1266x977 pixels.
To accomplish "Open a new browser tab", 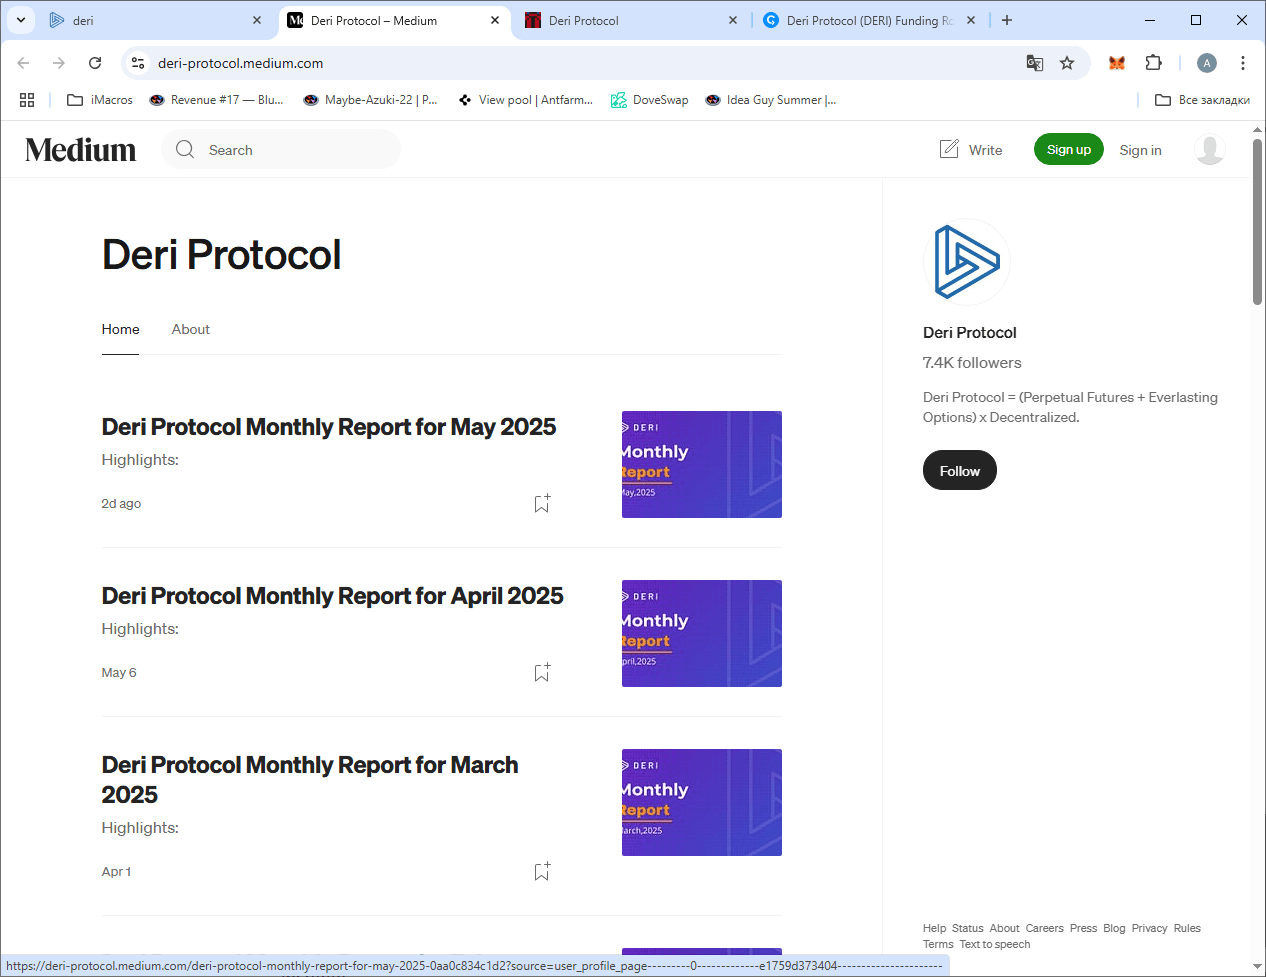I will pos(1007,20).
